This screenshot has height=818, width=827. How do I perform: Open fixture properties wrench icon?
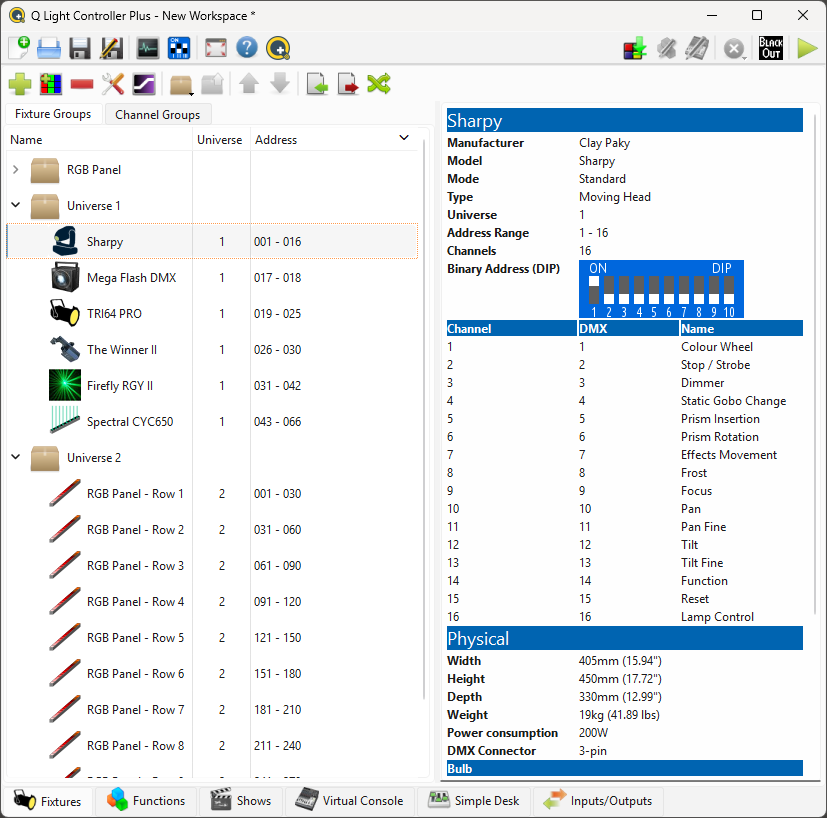[113, 85]
